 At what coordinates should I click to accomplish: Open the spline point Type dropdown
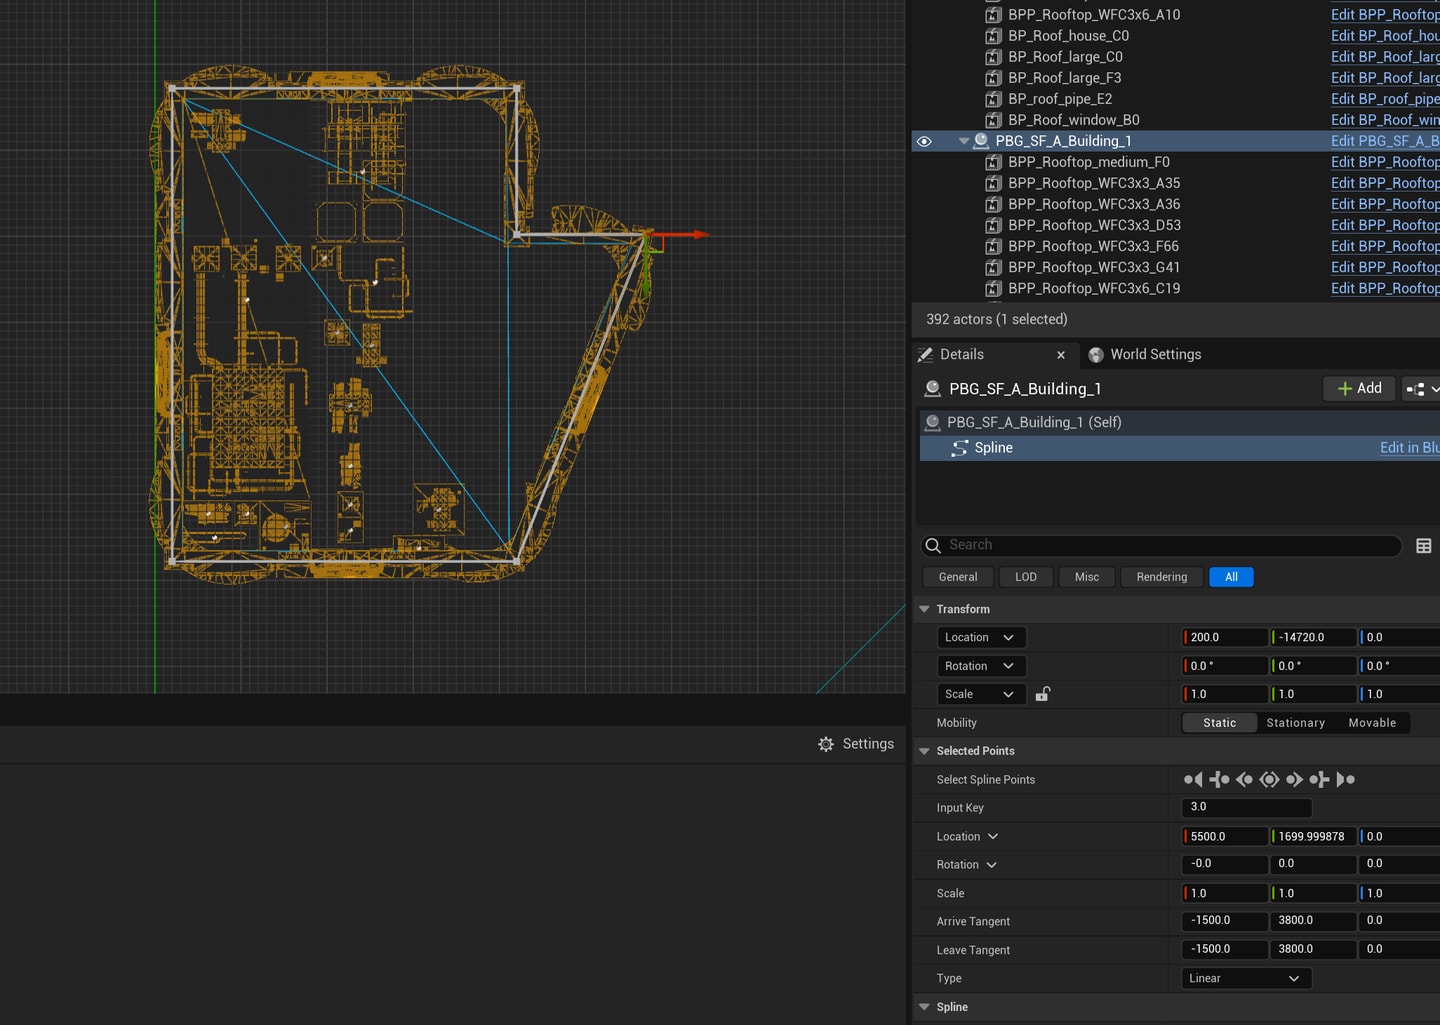click(1246, 978)
